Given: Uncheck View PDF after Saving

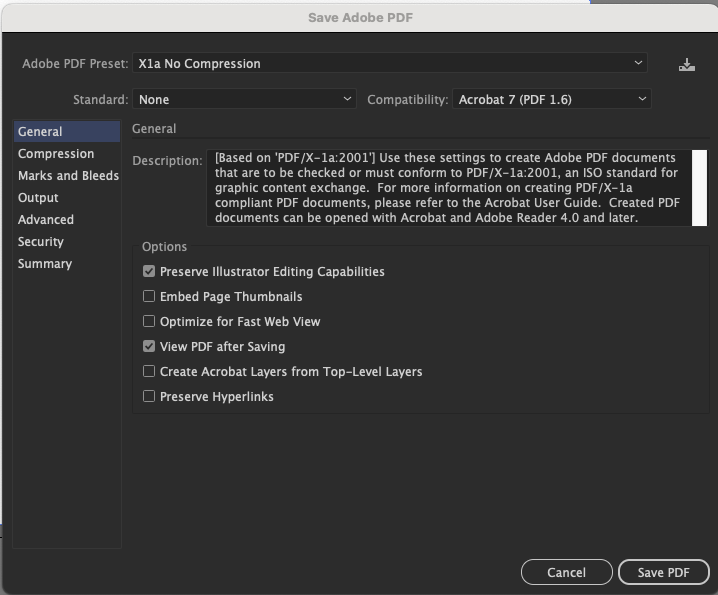Looking at the screenshot, I should click(x=149, y=346).
